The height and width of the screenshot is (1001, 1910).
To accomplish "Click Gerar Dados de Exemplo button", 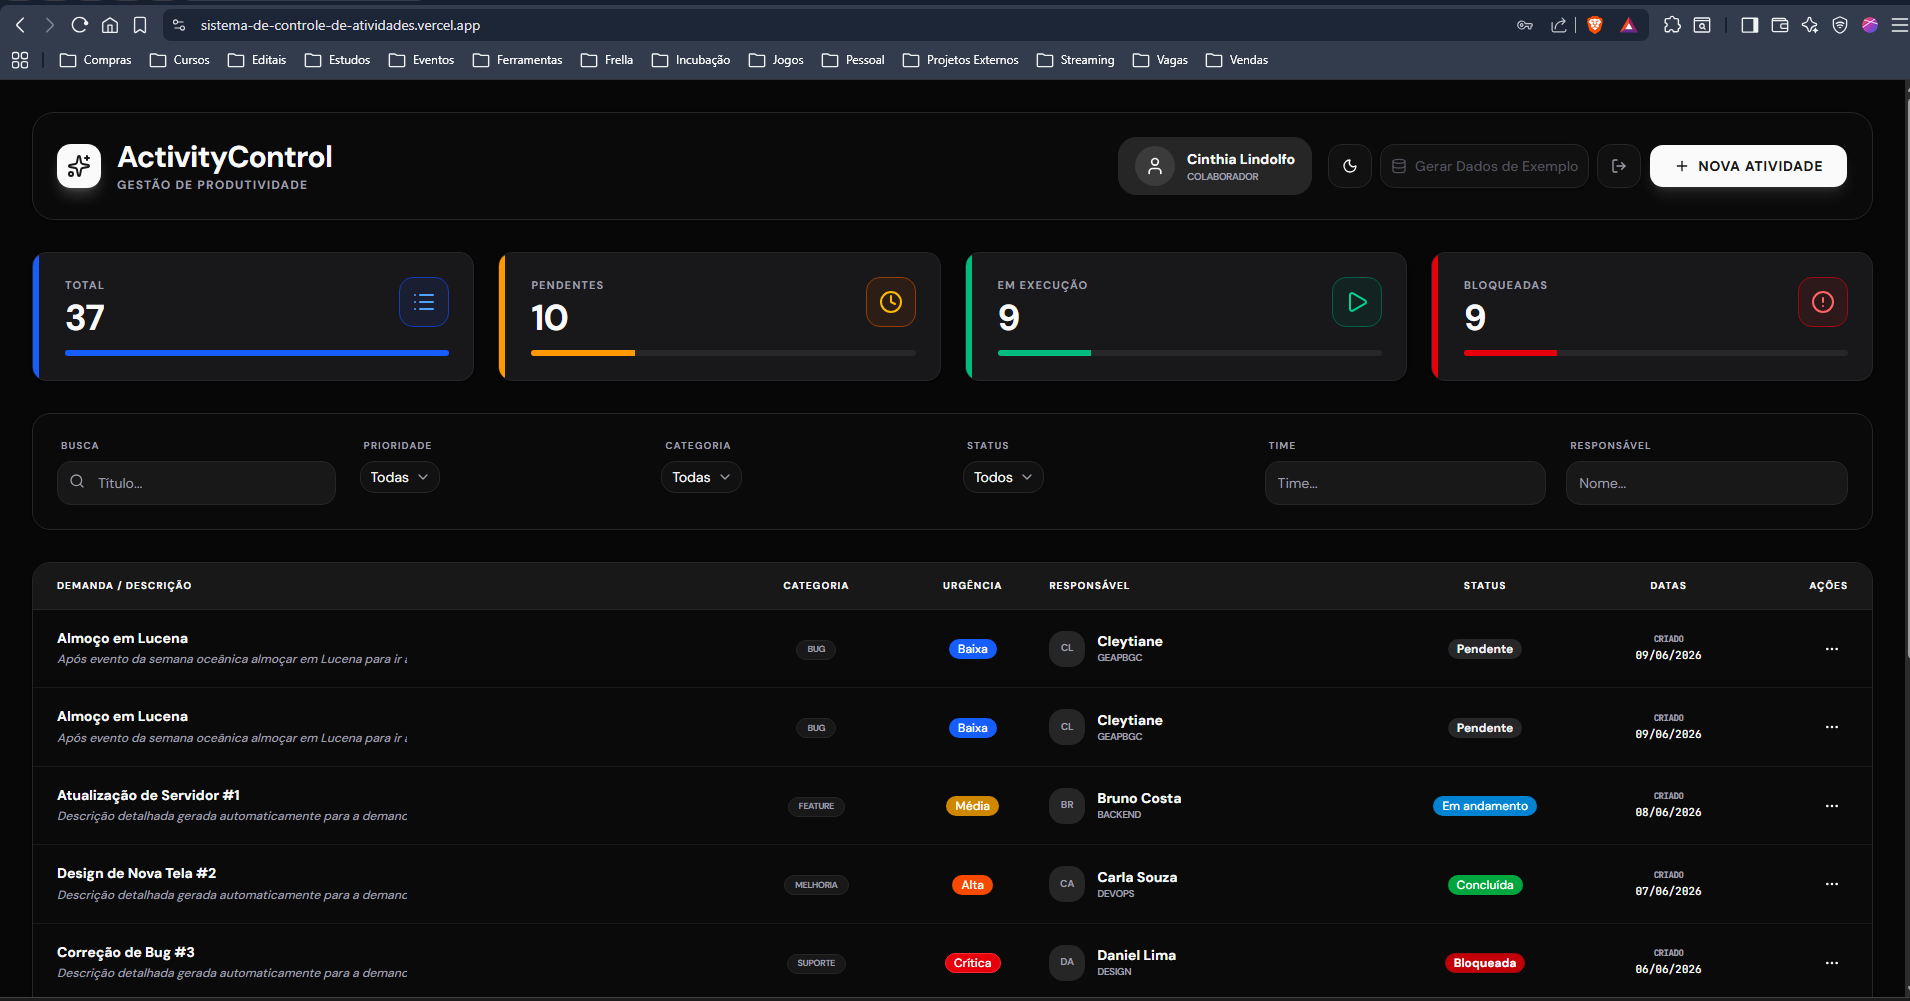I will pos(1484,166).
